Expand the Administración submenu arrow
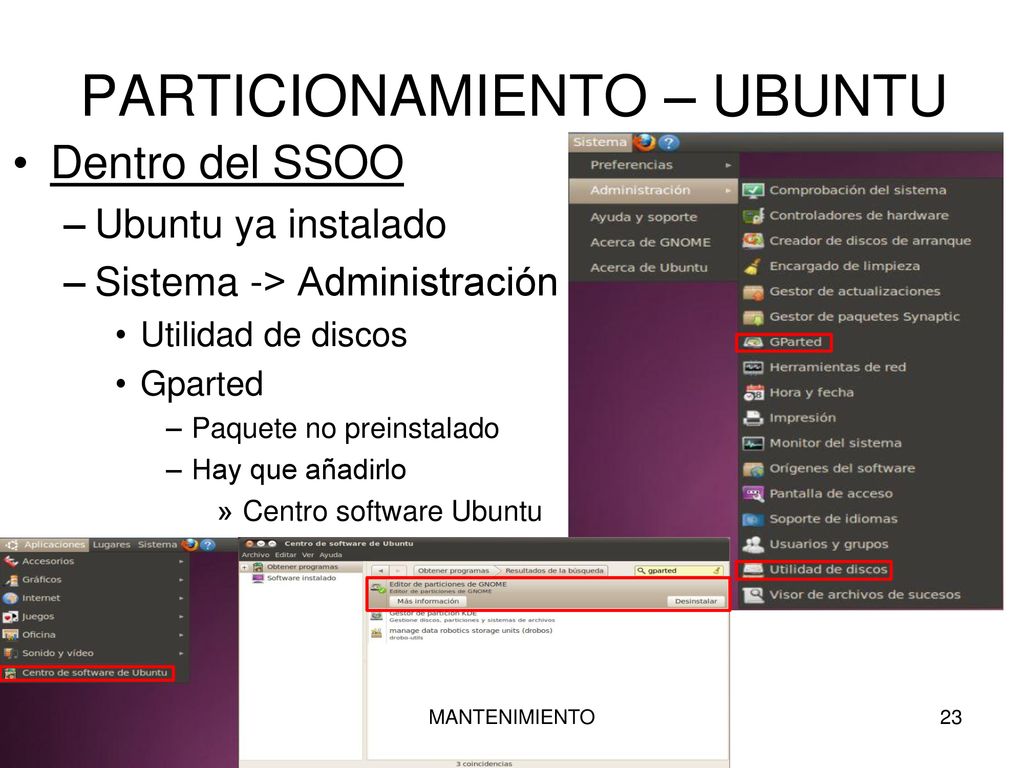Screen dimensions: 1024x768 (728, 191)
